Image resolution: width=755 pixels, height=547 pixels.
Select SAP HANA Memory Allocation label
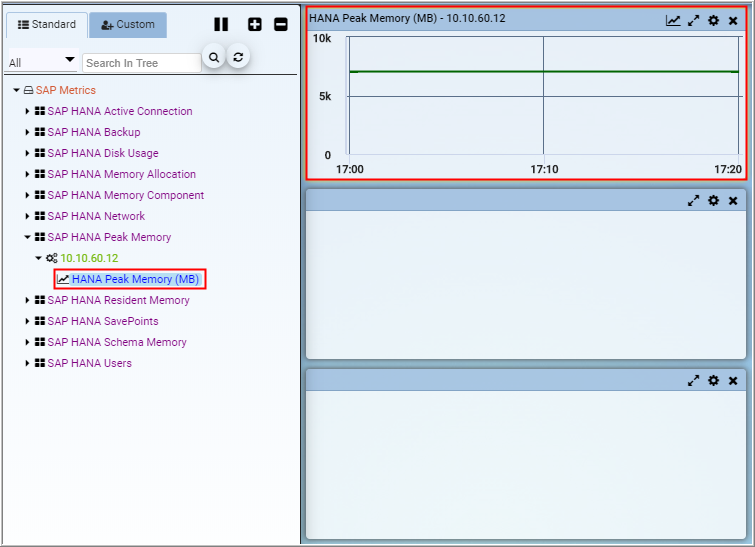coord(122,174)
